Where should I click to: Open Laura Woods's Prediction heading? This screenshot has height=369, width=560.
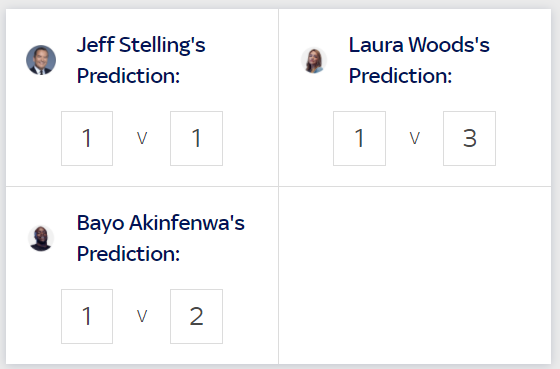point(419,60)
